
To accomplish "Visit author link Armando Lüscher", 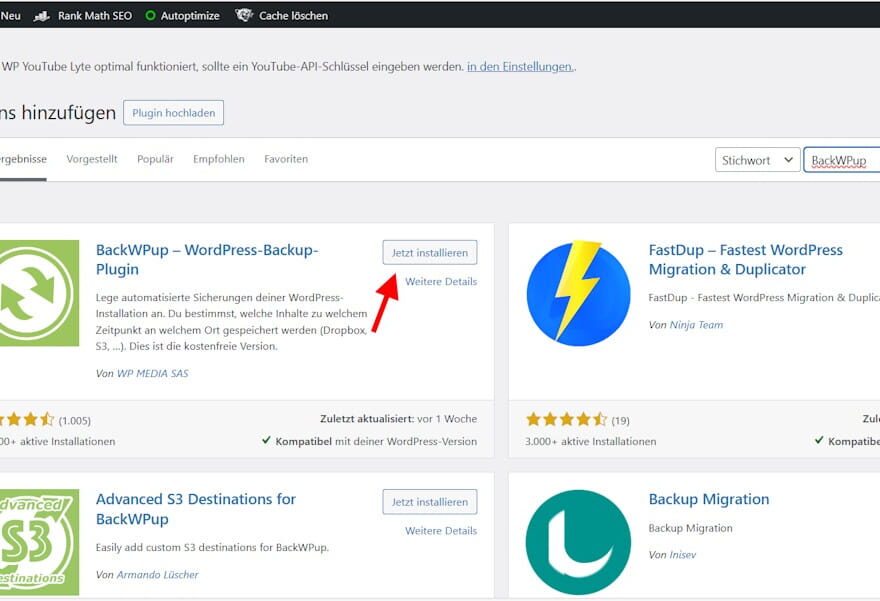I will pyautogui.click(x=158, y=575).
